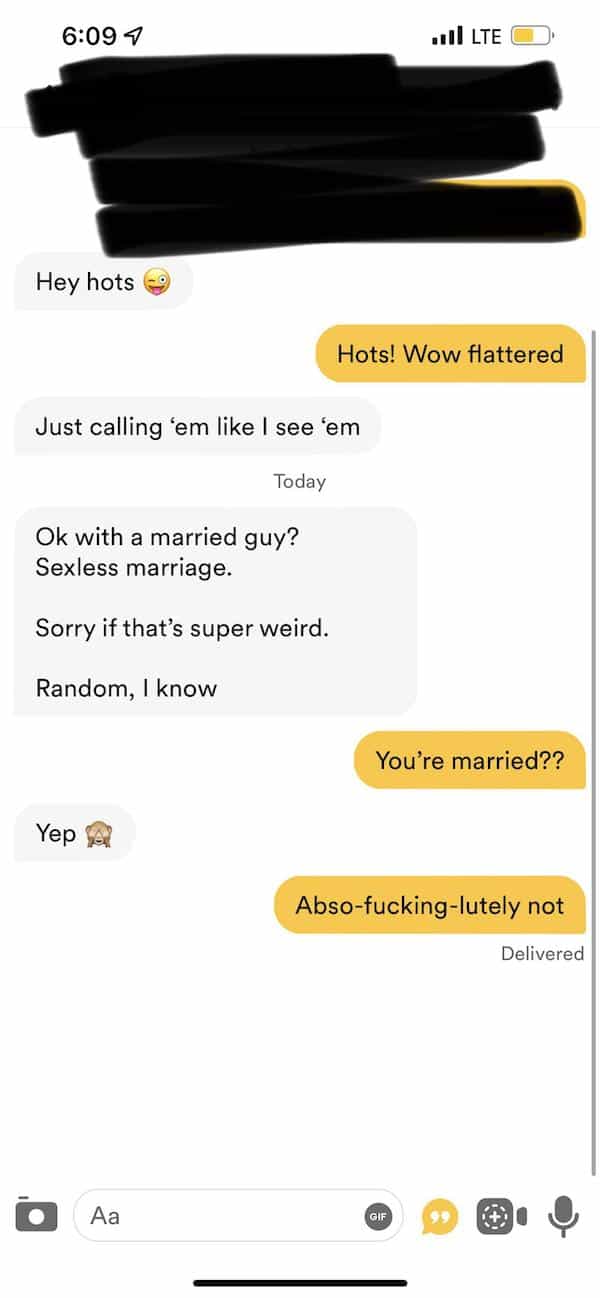Tap the battery icon in status bar

[x=531, y=37]
